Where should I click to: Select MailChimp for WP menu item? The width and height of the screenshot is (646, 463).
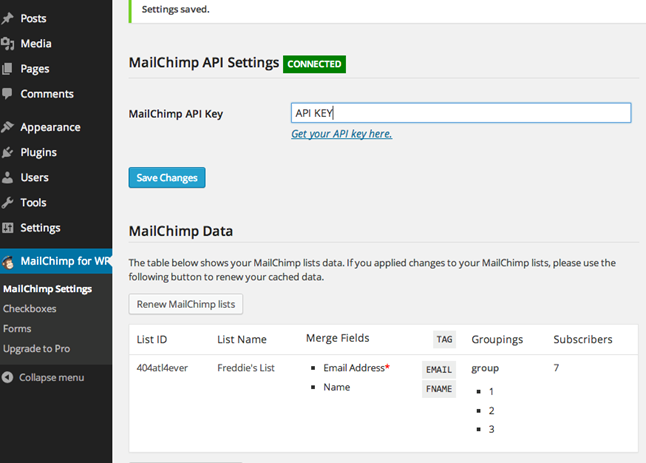[56, 261]
